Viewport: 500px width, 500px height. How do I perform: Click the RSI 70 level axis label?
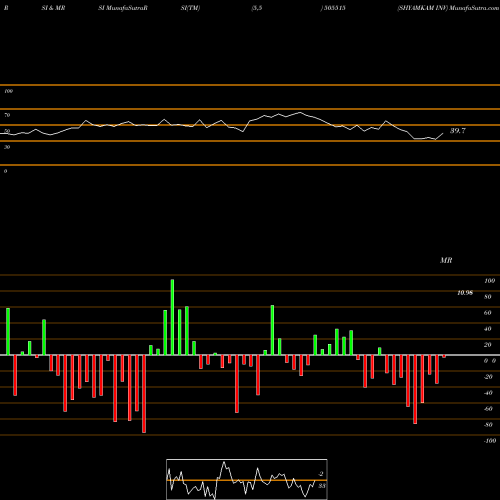point(7,115)
